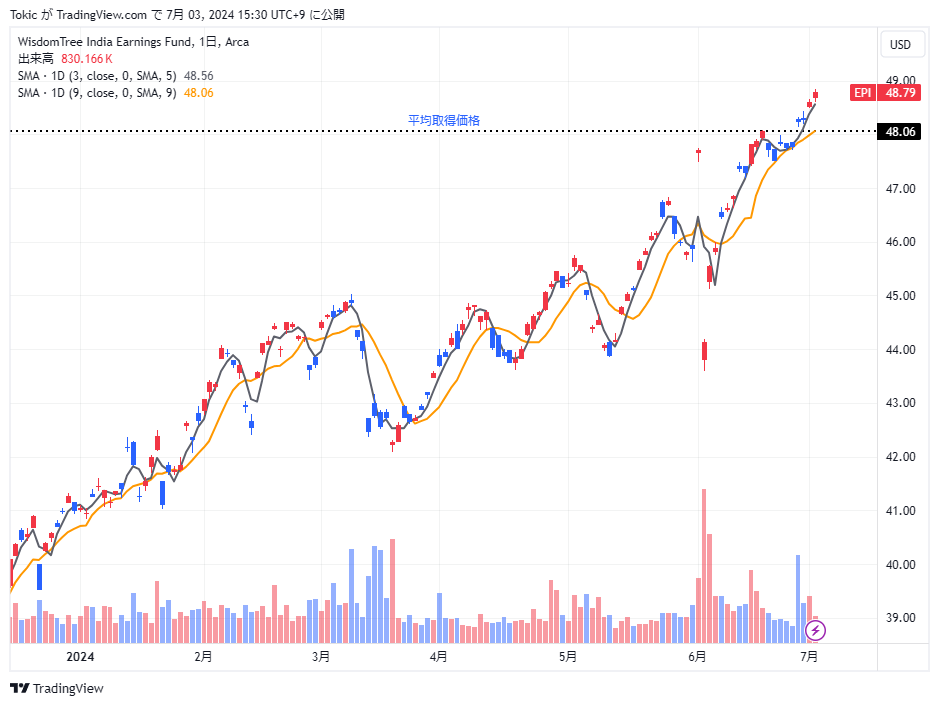Click the 2024 time axis label

coord(80,657)
